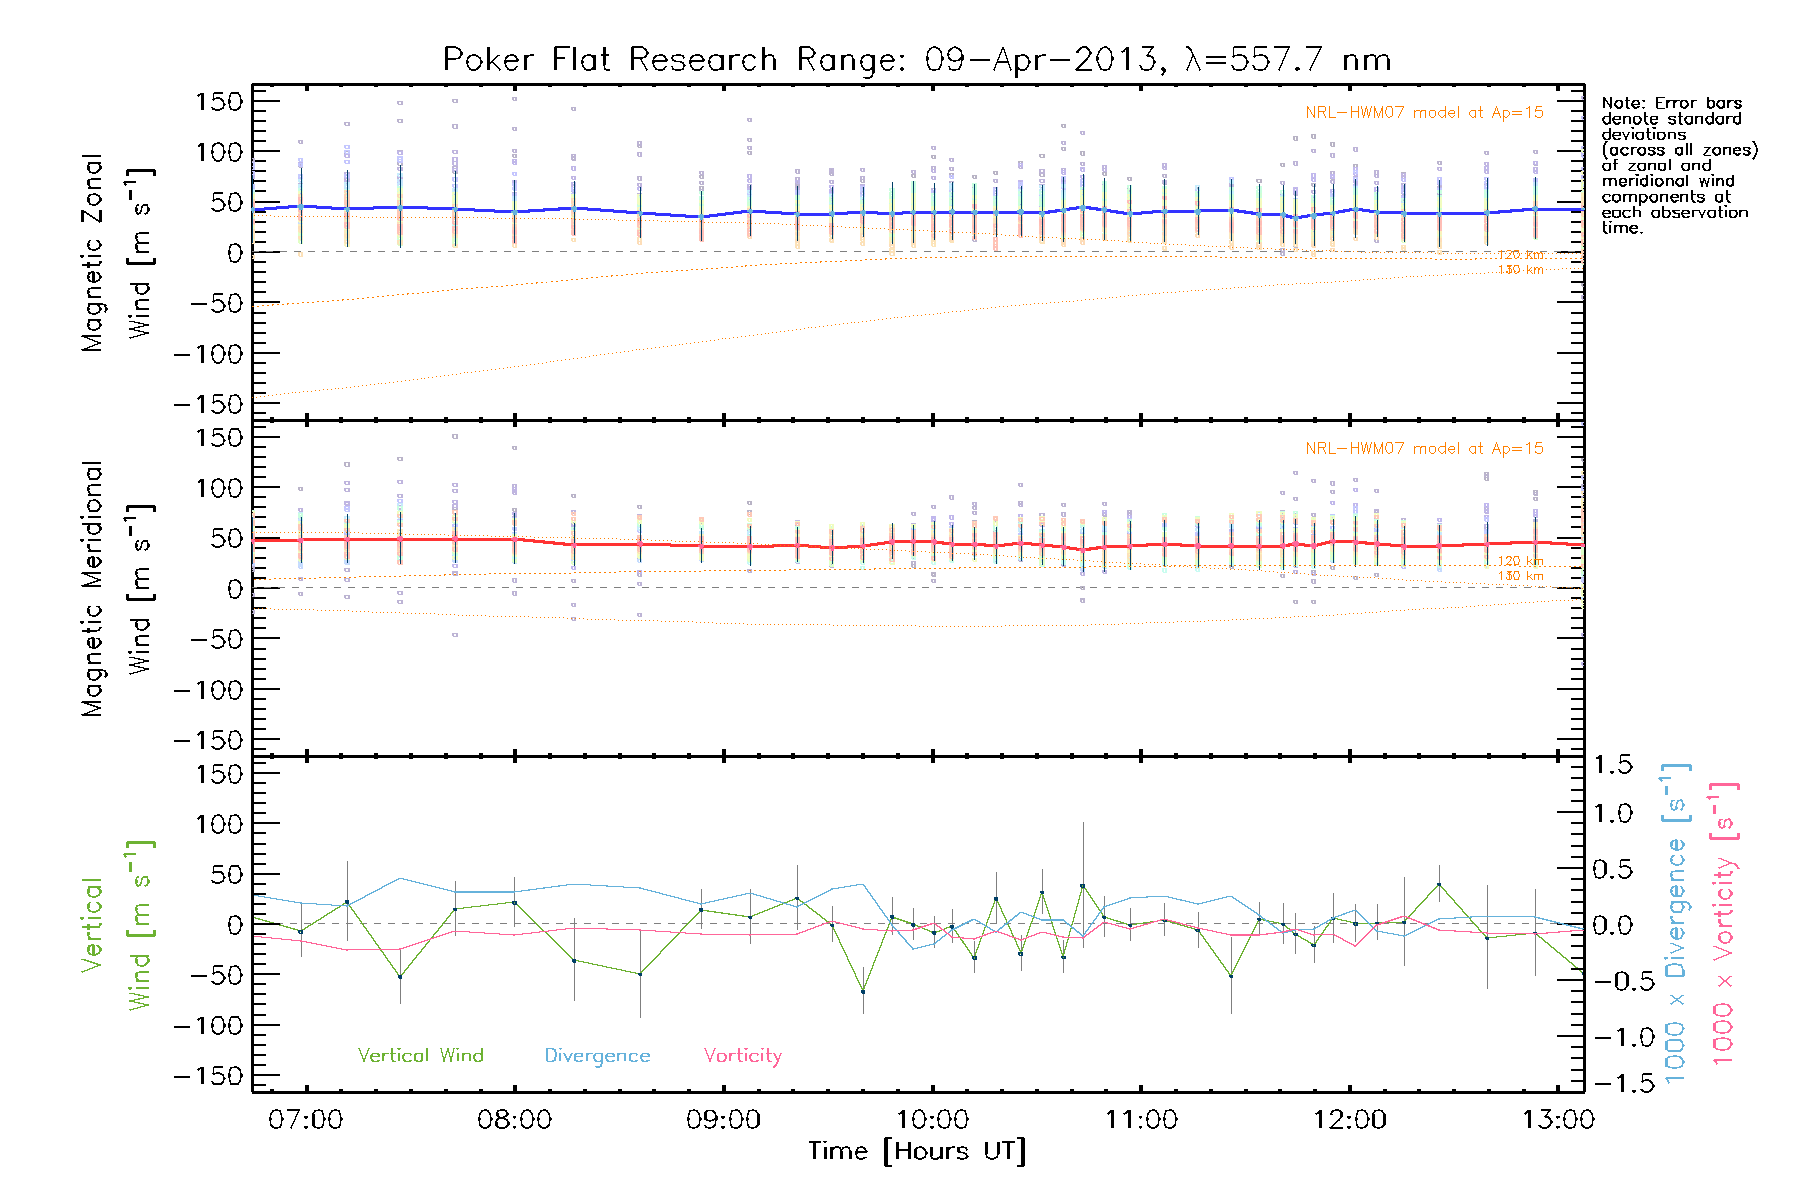1800x1200 pixels.
Task: Click the Magnetic Meridional Wind axis label
Action: click(116, 588)
